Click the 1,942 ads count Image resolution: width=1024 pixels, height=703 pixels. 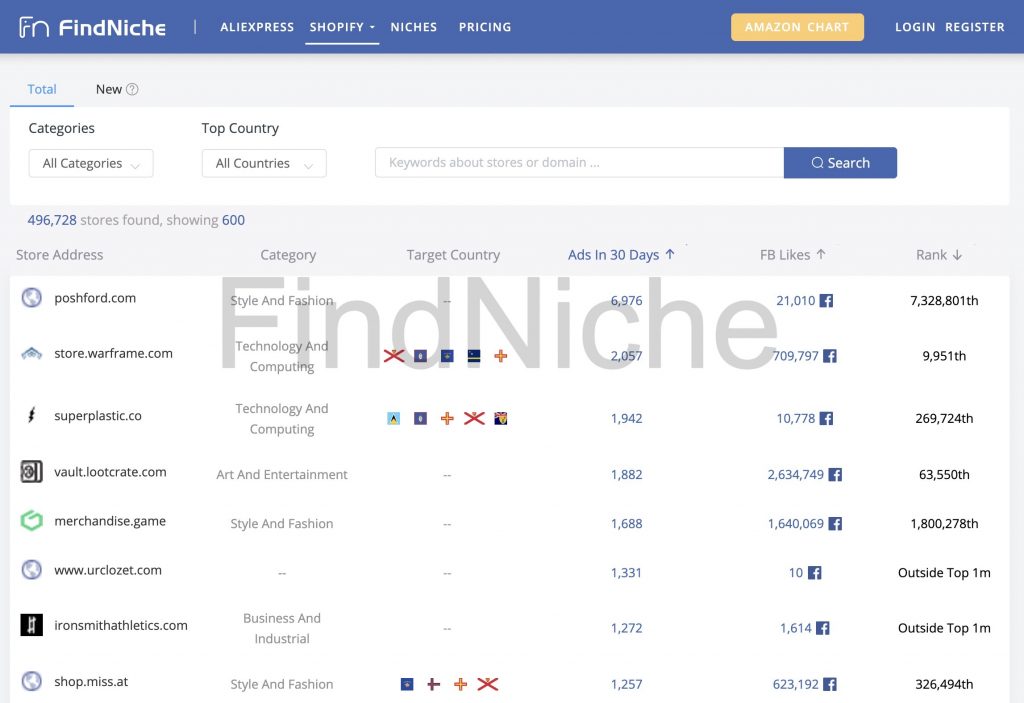[x=626, y=418]
